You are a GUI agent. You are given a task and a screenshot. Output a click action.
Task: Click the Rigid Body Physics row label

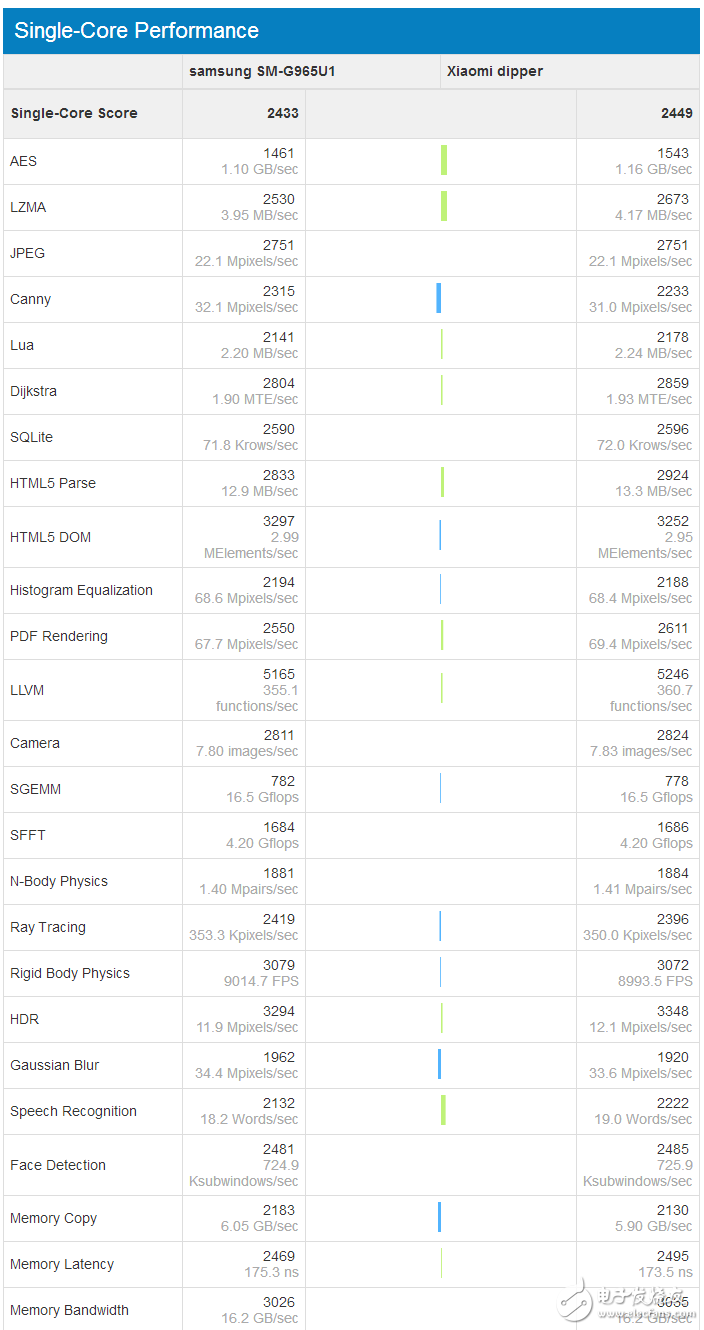70,973
